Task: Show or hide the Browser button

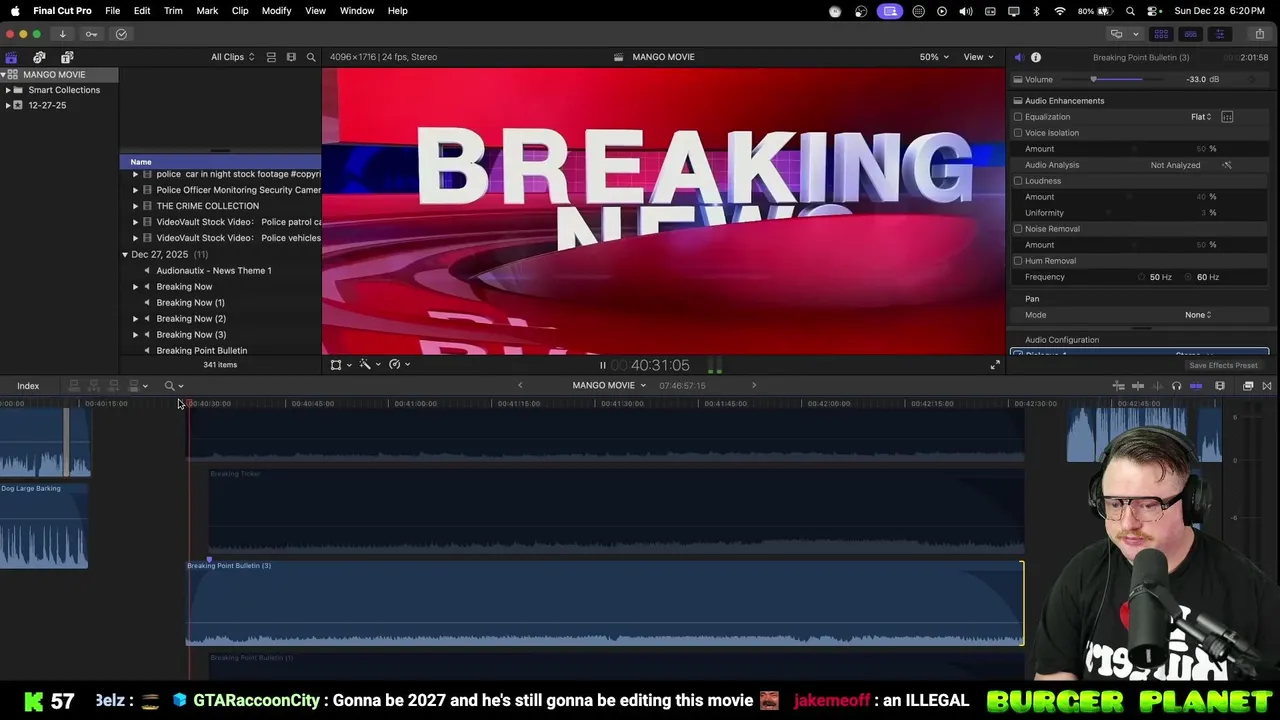Action: pyautogui.click(x=1161, y=34)
